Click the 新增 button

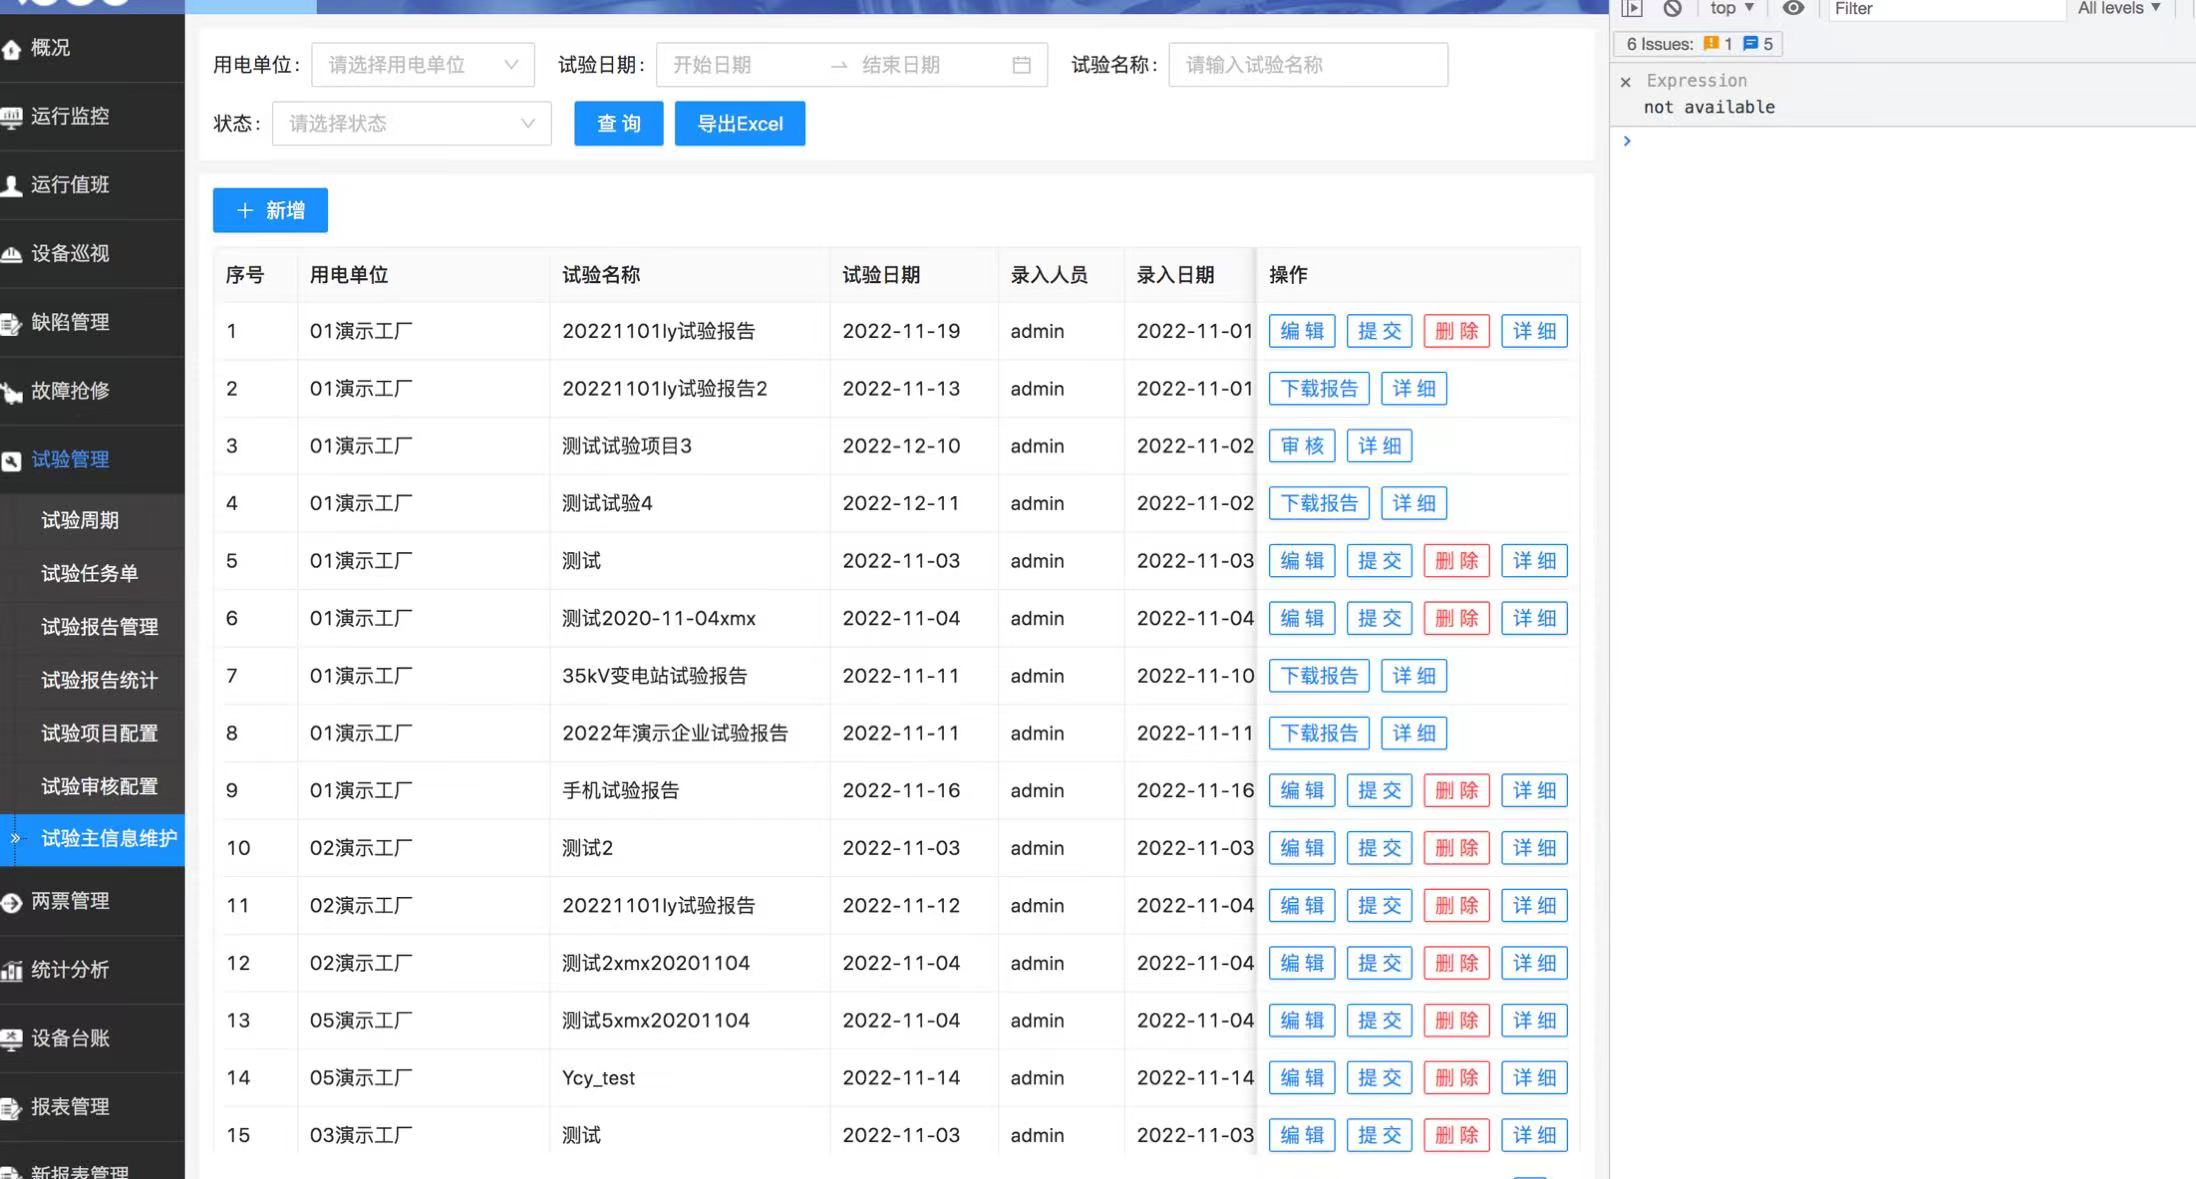[x=270, y=210]
